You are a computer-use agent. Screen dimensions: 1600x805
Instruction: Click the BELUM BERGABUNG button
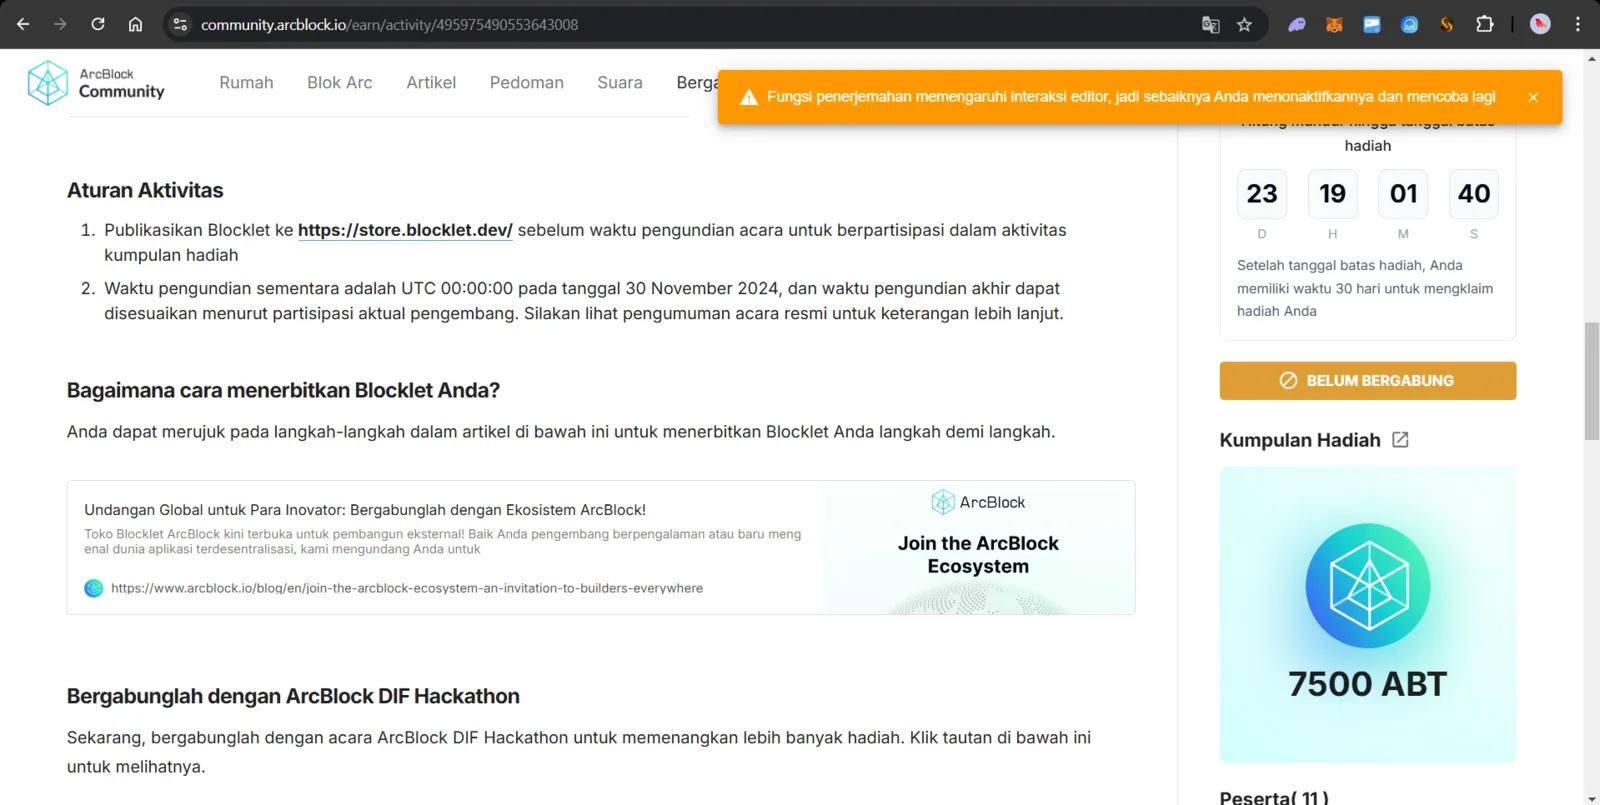1368,381
